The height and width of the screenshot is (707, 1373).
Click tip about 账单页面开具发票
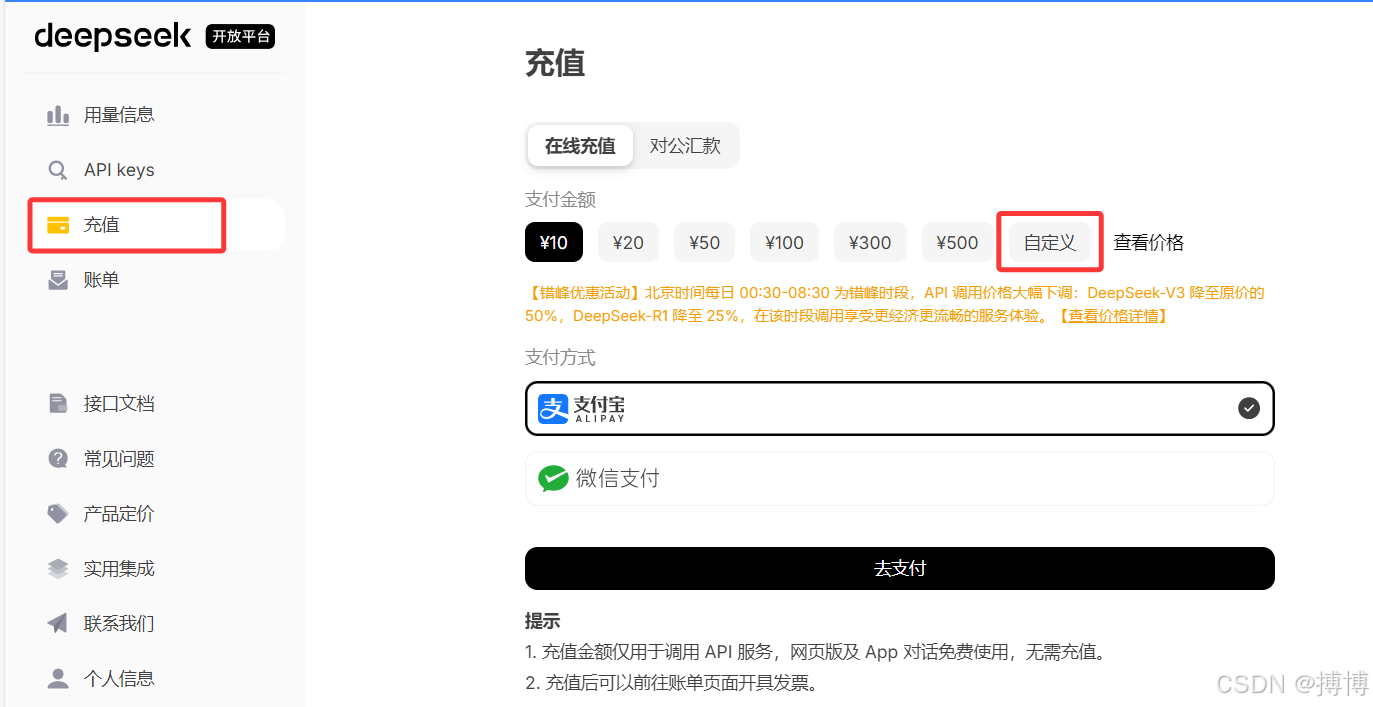click(x=671, y=685)
